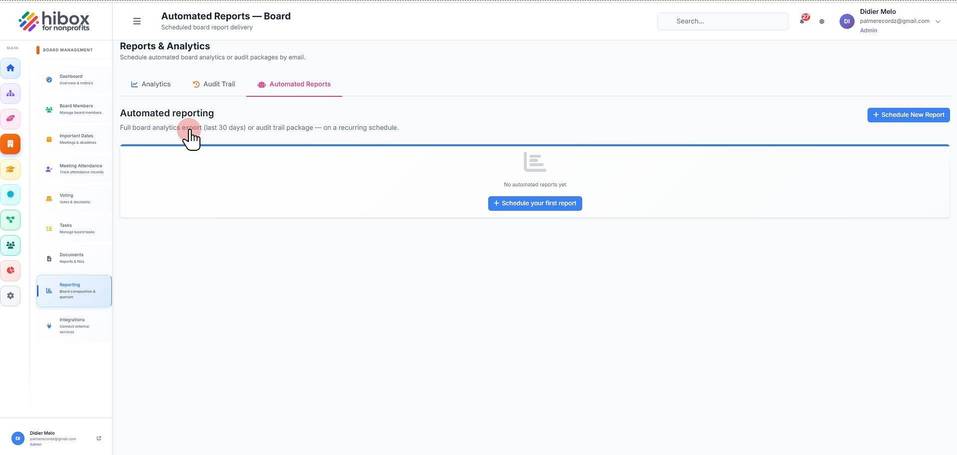
Task: Click the empty list icon above the message
Action: point(535,162)
